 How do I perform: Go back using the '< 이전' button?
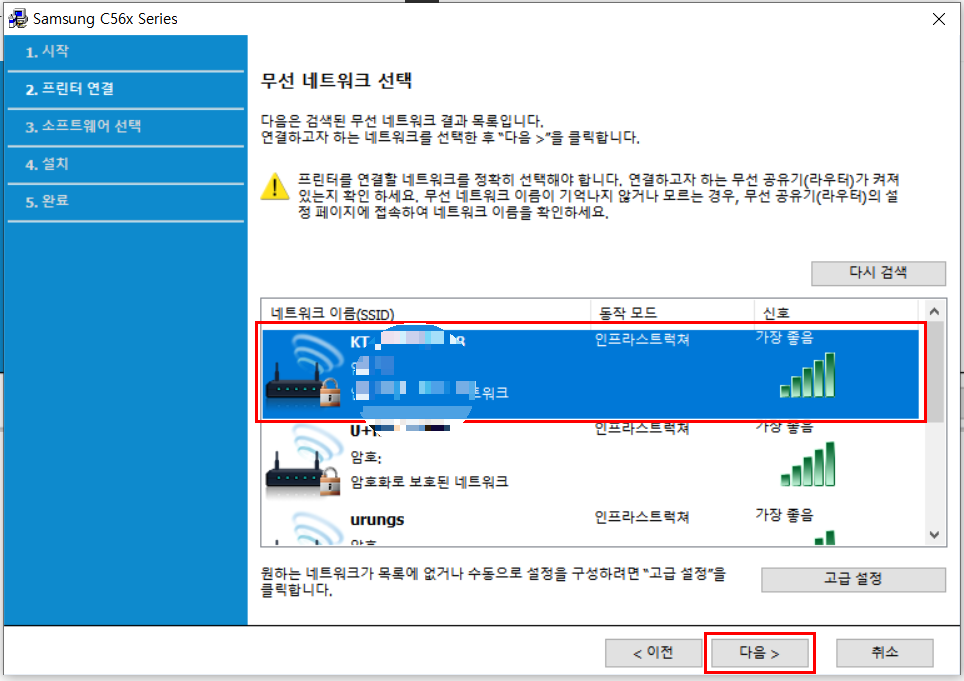(653, 652)
